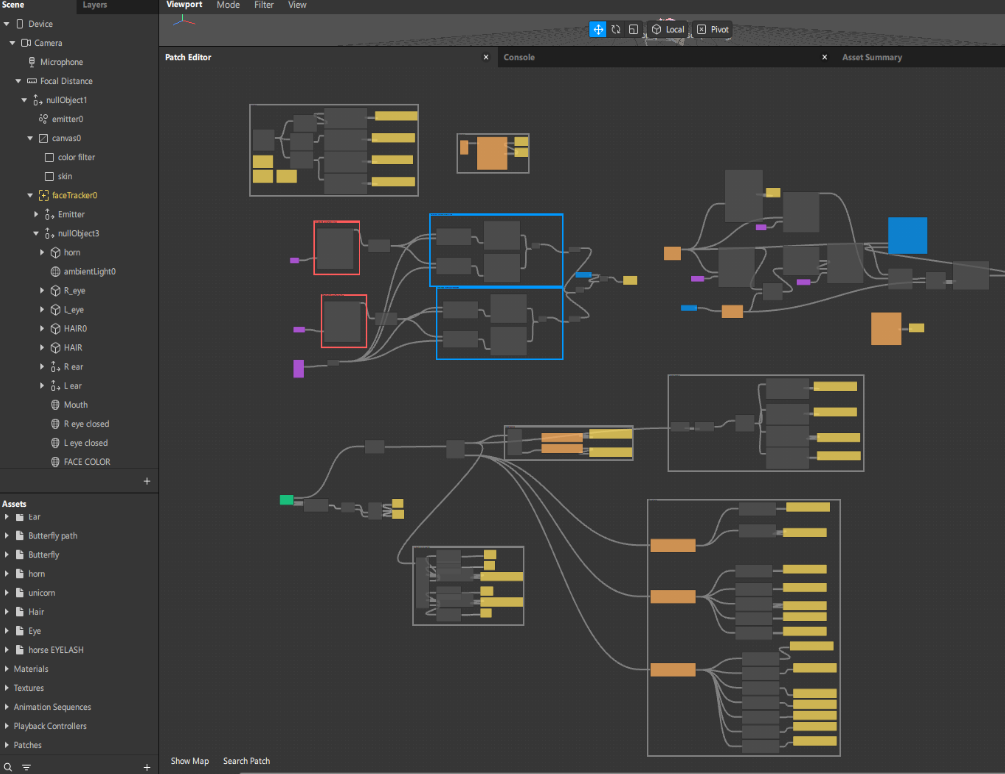The image size is (1005, 774).
Task: Open the Asset Summary tab
Action: coord(872,57)
